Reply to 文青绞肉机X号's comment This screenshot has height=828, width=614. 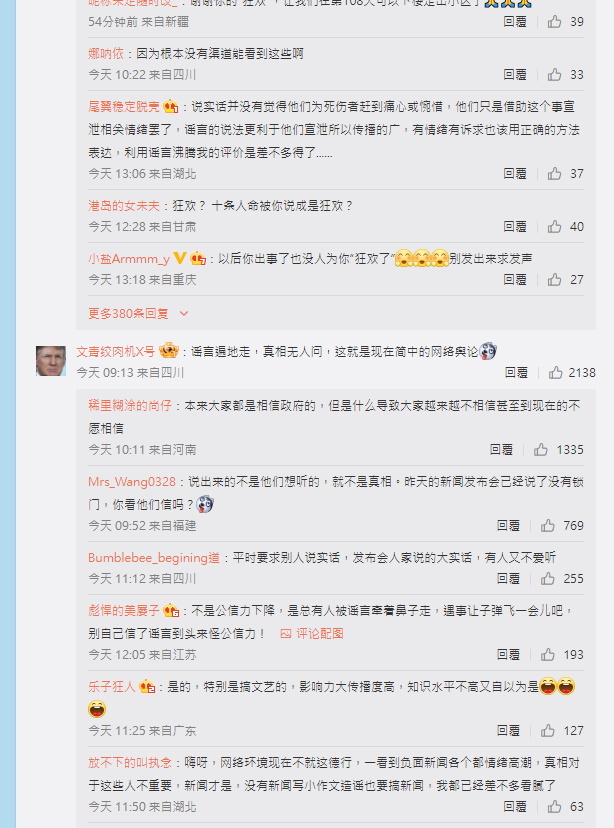coord(516,373)
